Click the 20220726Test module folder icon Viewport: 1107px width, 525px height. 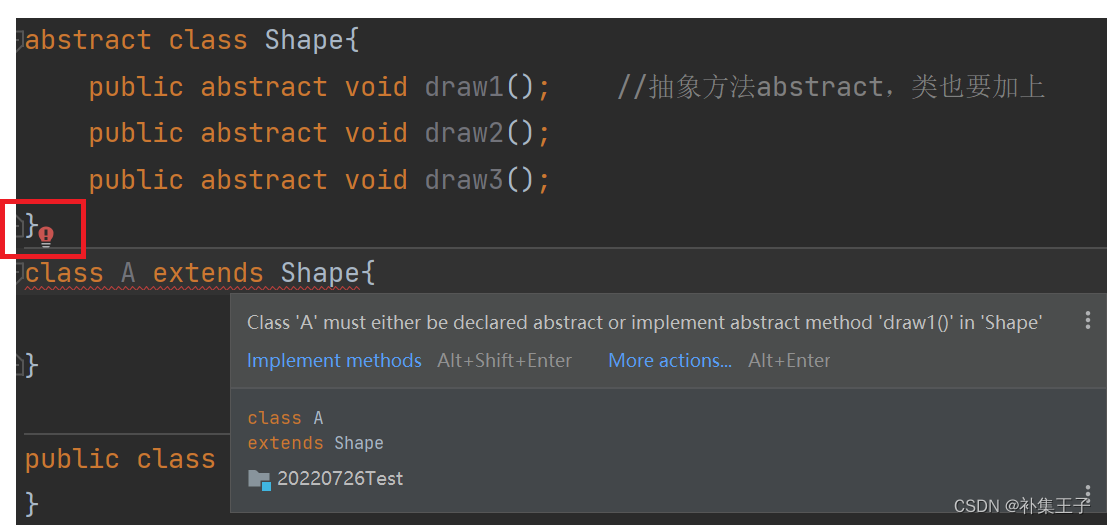pyautogui.click(x=260, y=480)
